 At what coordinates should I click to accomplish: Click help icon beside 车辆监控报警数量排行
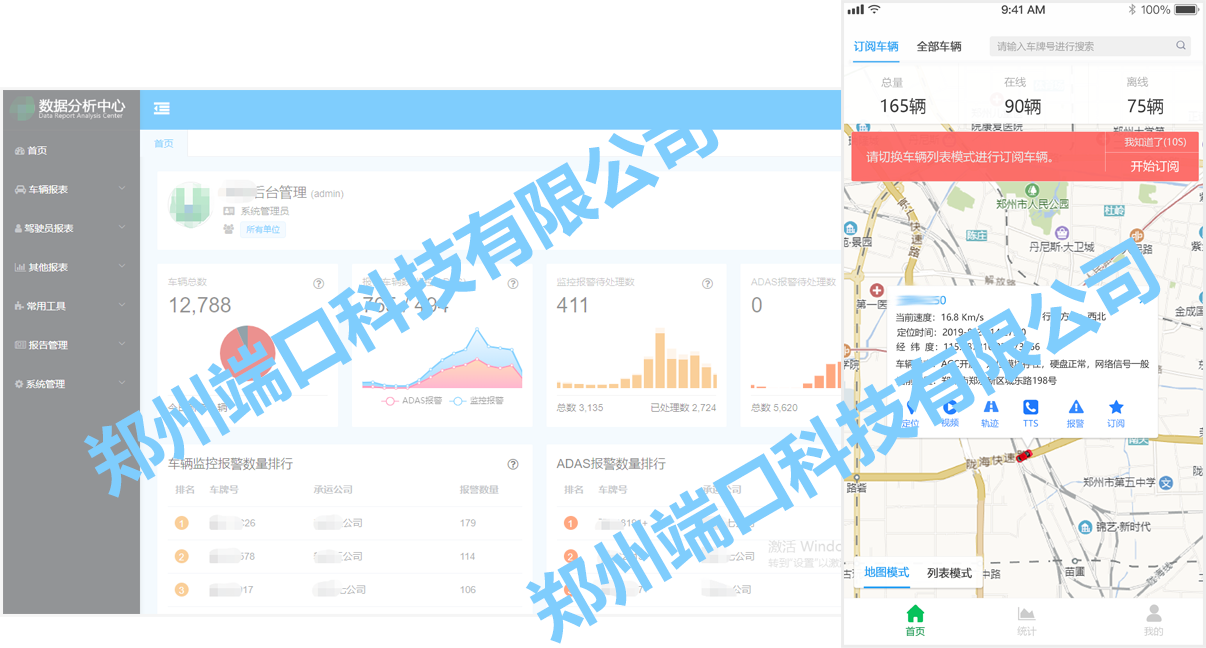(x=513, y=464)
